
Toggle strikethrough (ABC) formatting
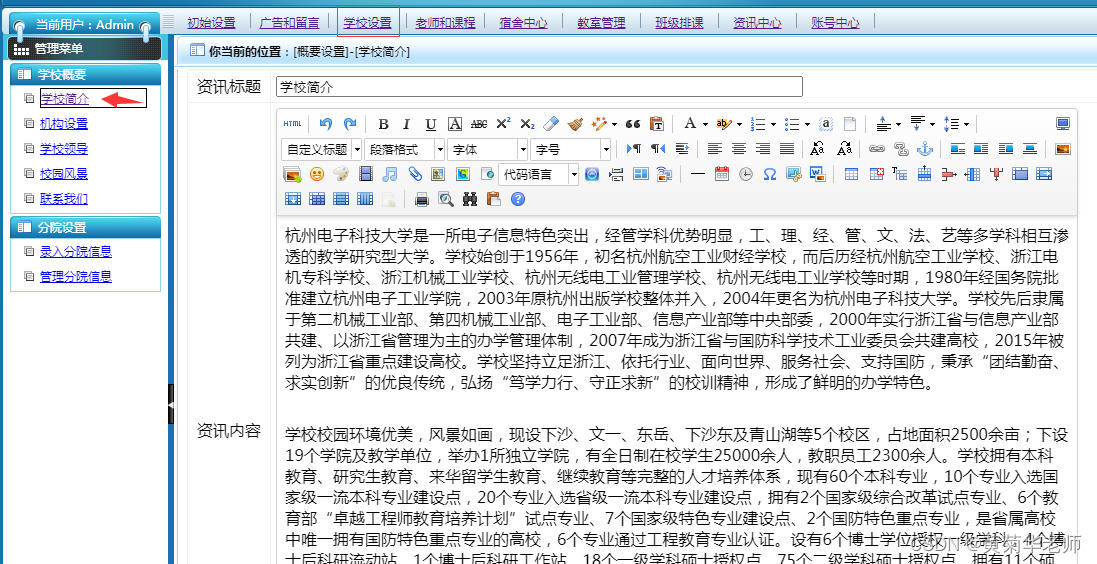[479, 124]
